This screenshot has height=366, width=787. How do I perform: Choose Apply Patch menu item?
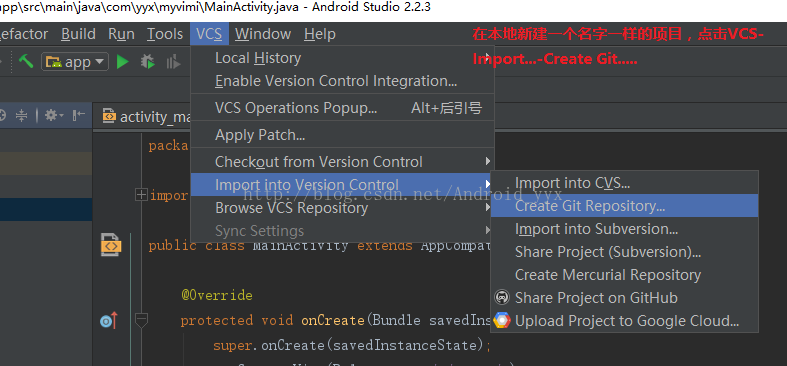point(342,135)
